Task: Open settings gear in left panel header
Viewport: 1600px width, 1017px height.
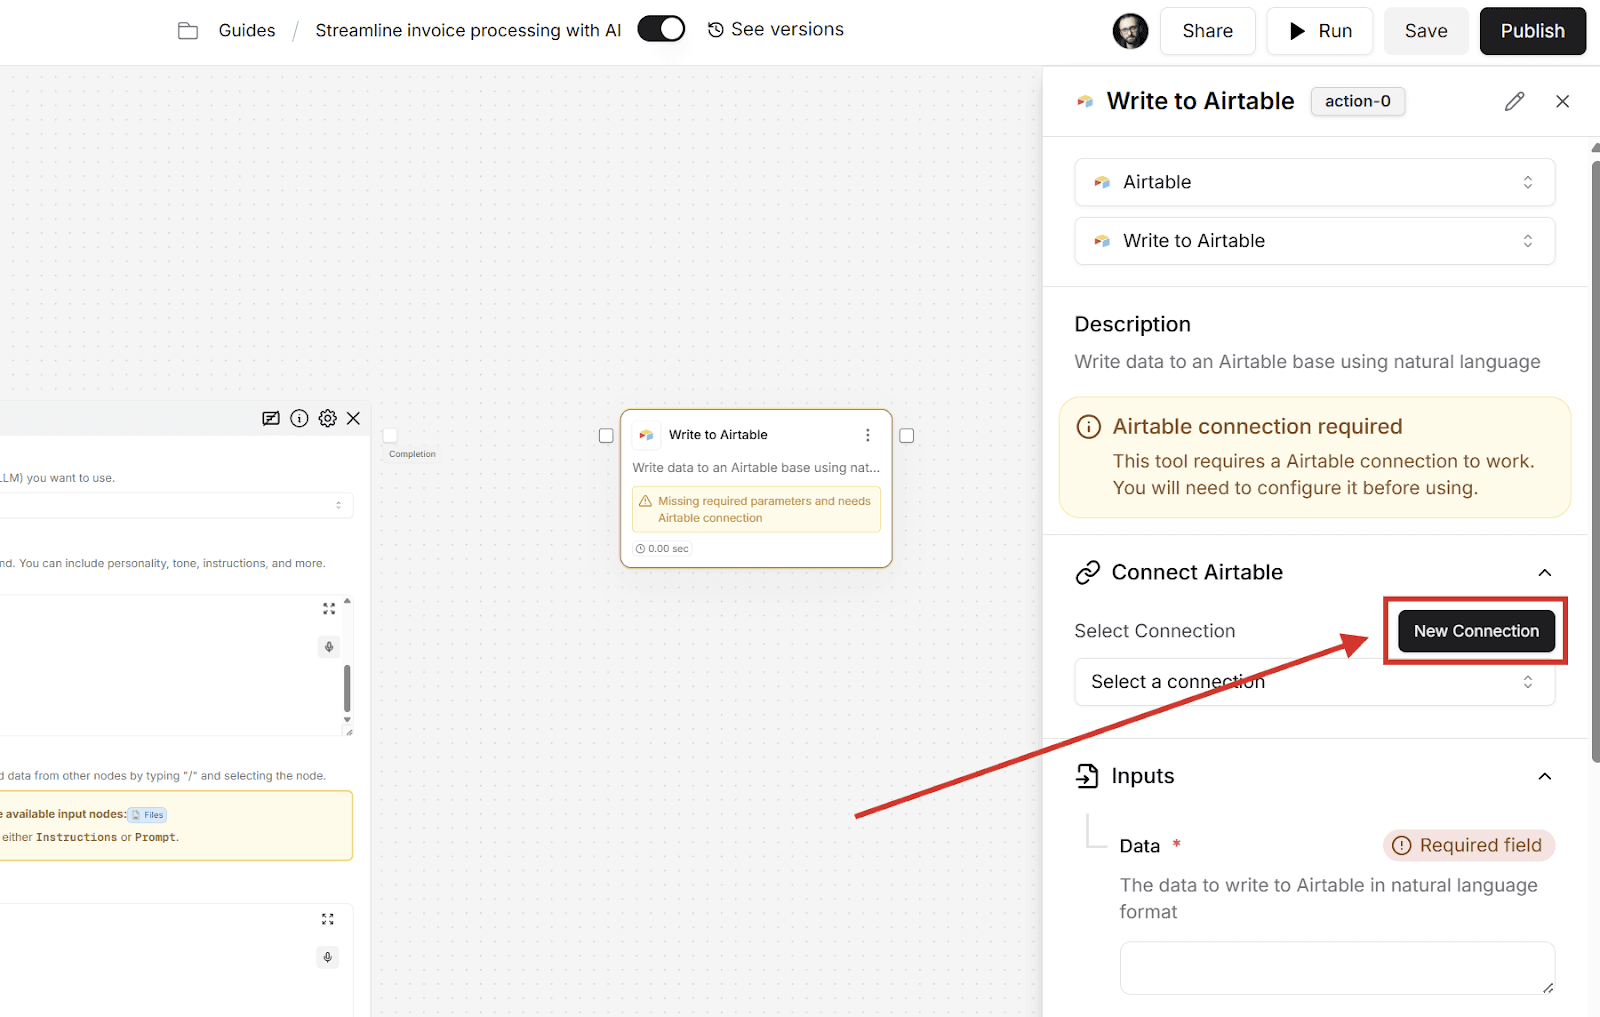Action: coord(327,419)
